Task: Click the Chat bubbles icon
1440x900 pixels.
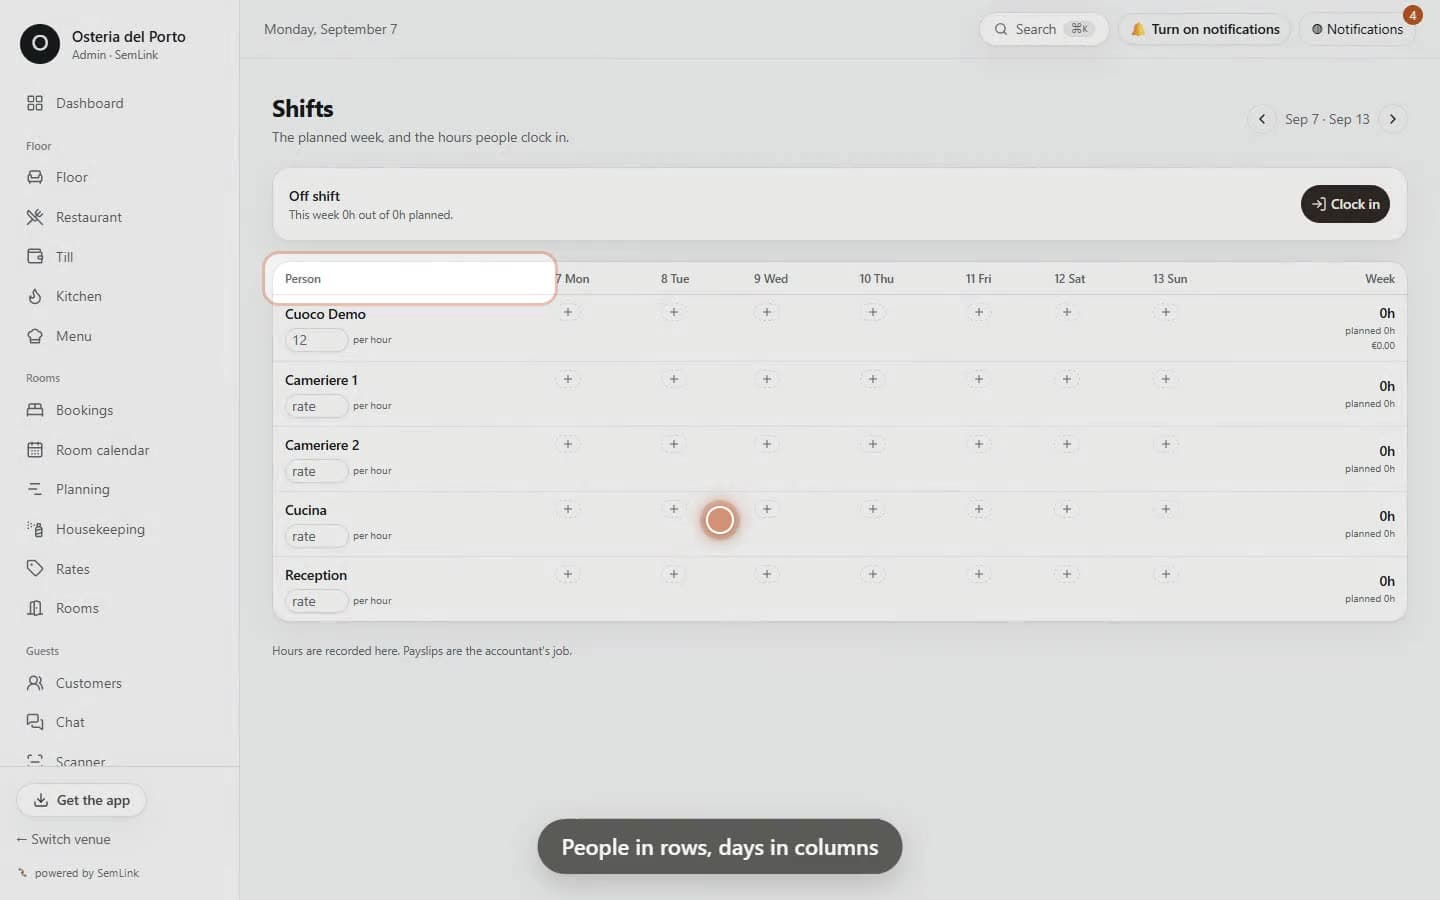Action: pos(35,722)
